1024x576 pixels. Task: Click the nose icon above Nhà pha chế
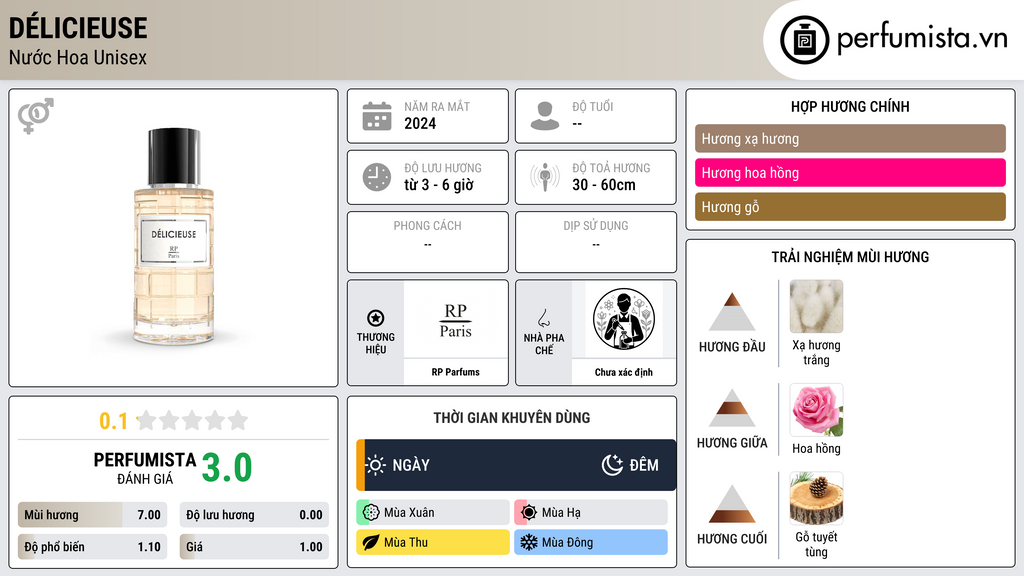click(543, 318)
